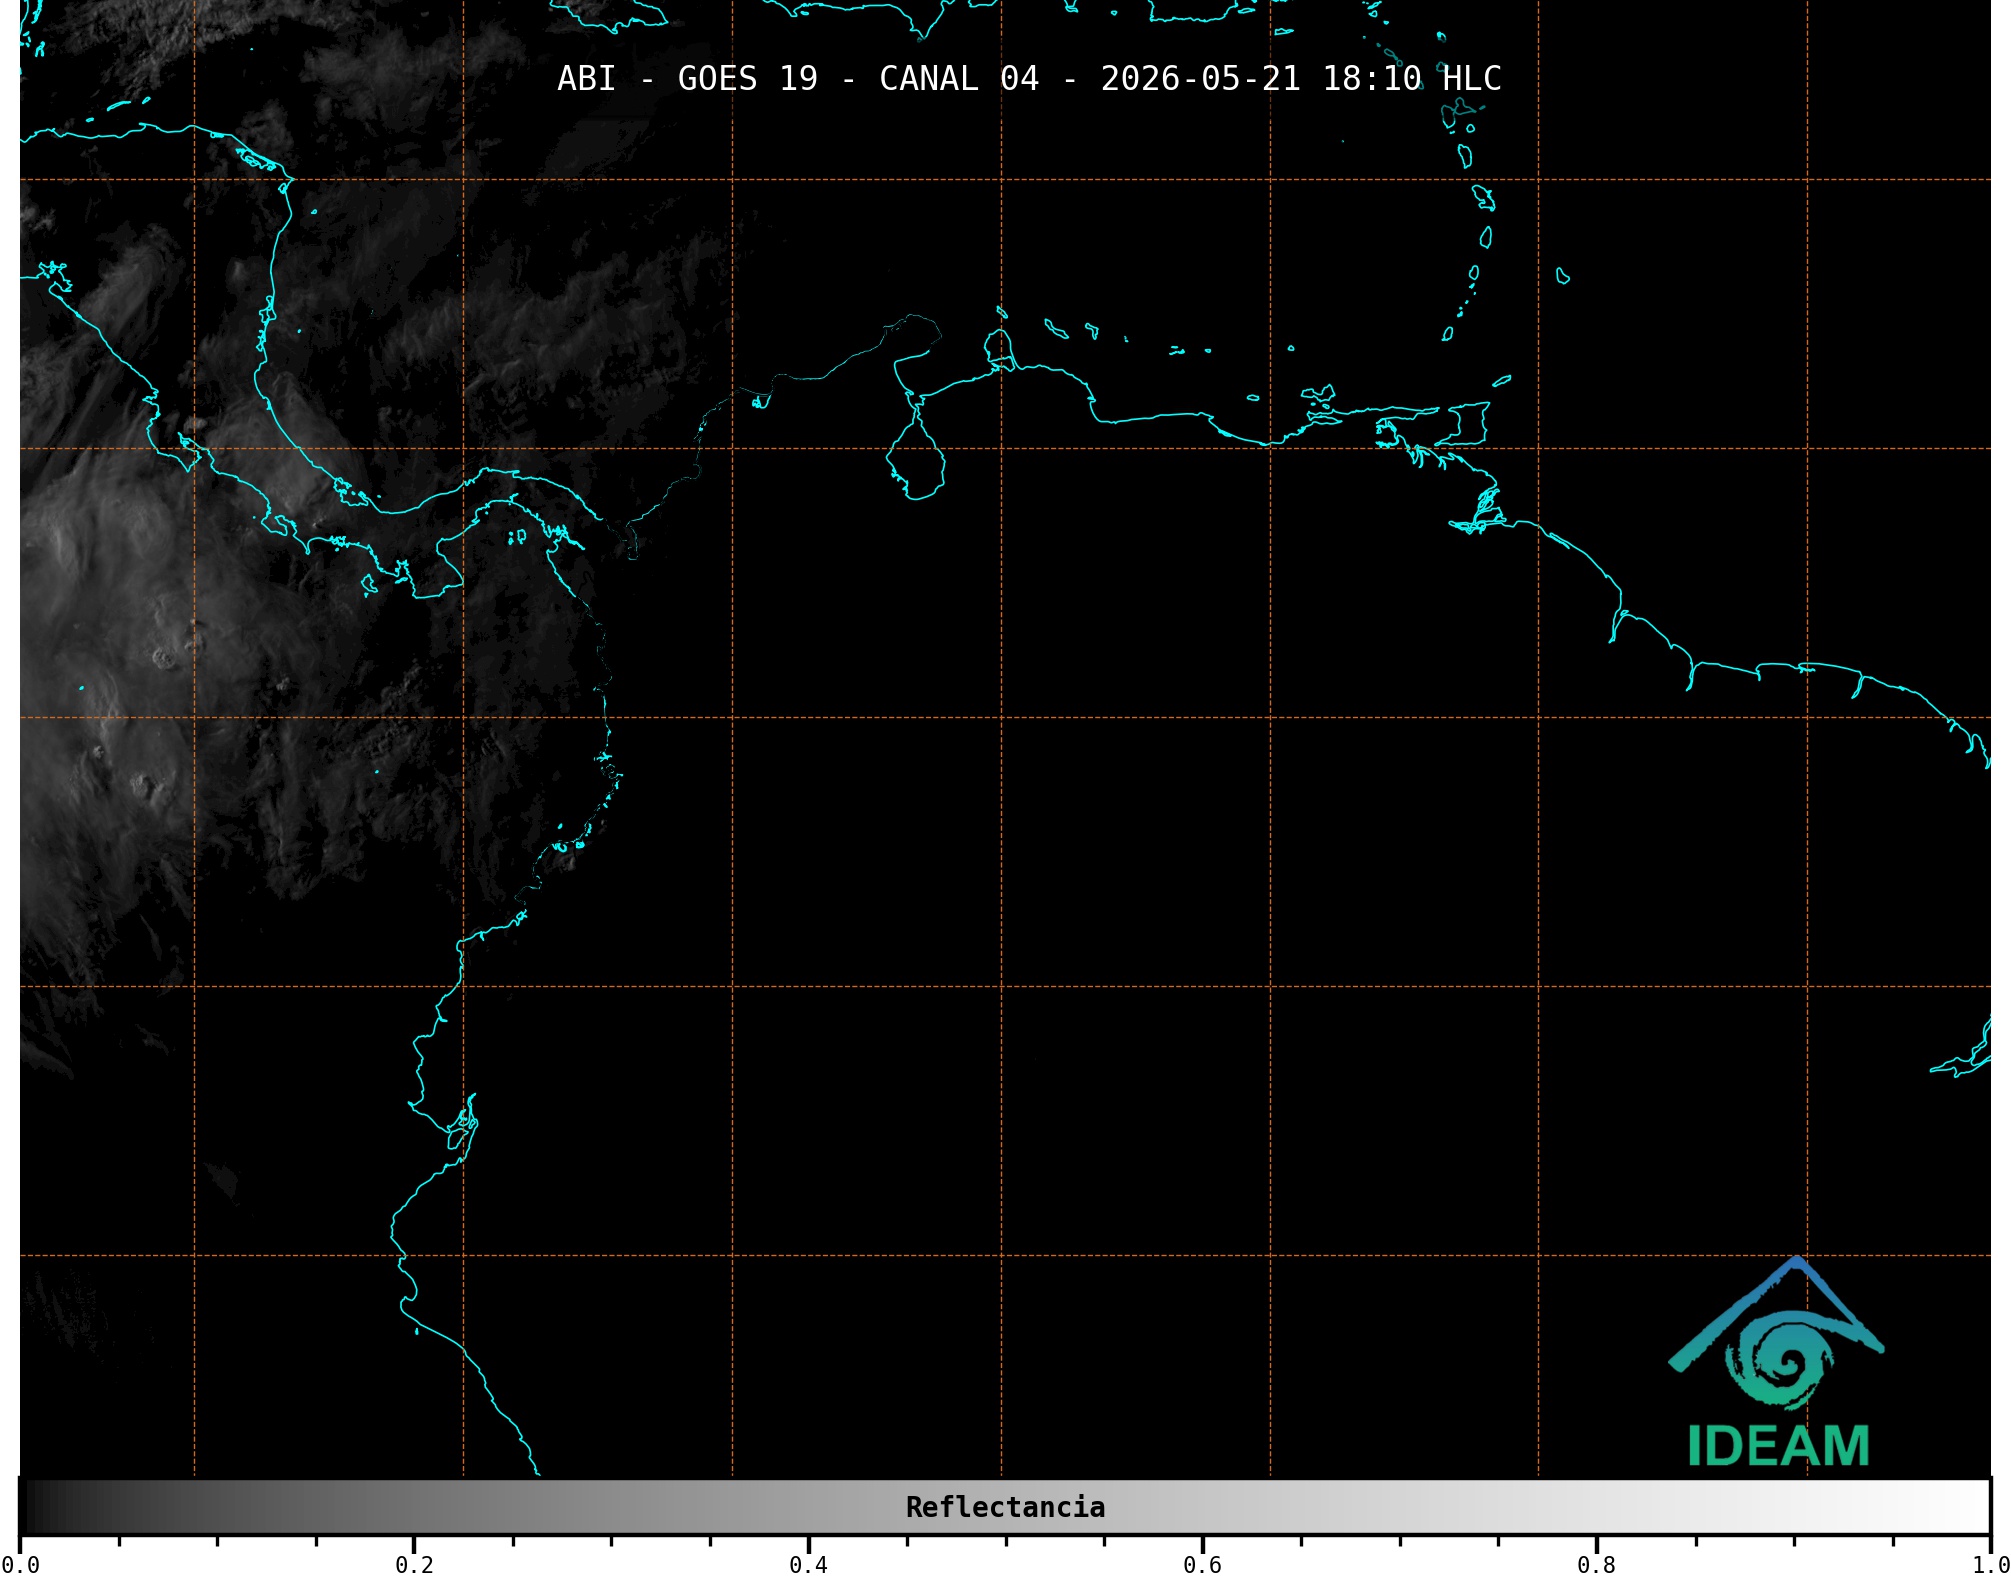Viewport: 2011px width, 1577px height.
Task: Click the 0.4 tick on reflectance colorbar
Action: (808, 1563)
